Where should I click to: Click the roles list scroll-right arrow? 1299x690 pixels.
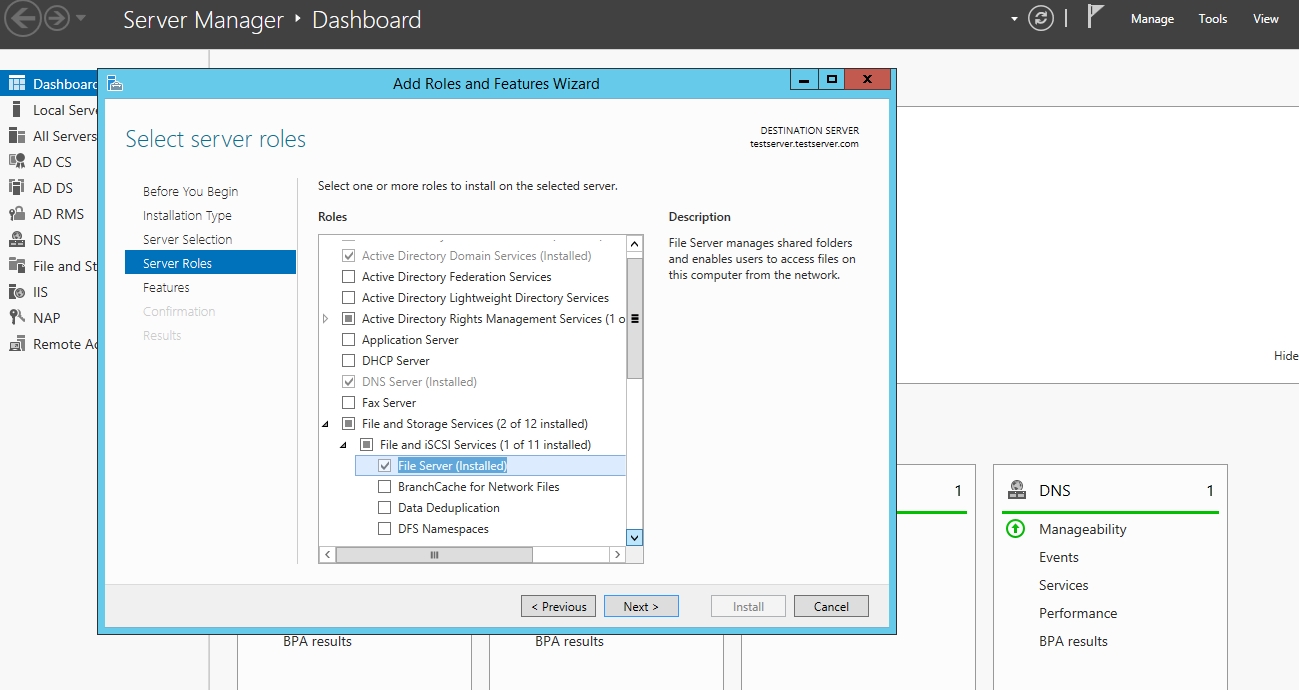[x=617, y=554]
